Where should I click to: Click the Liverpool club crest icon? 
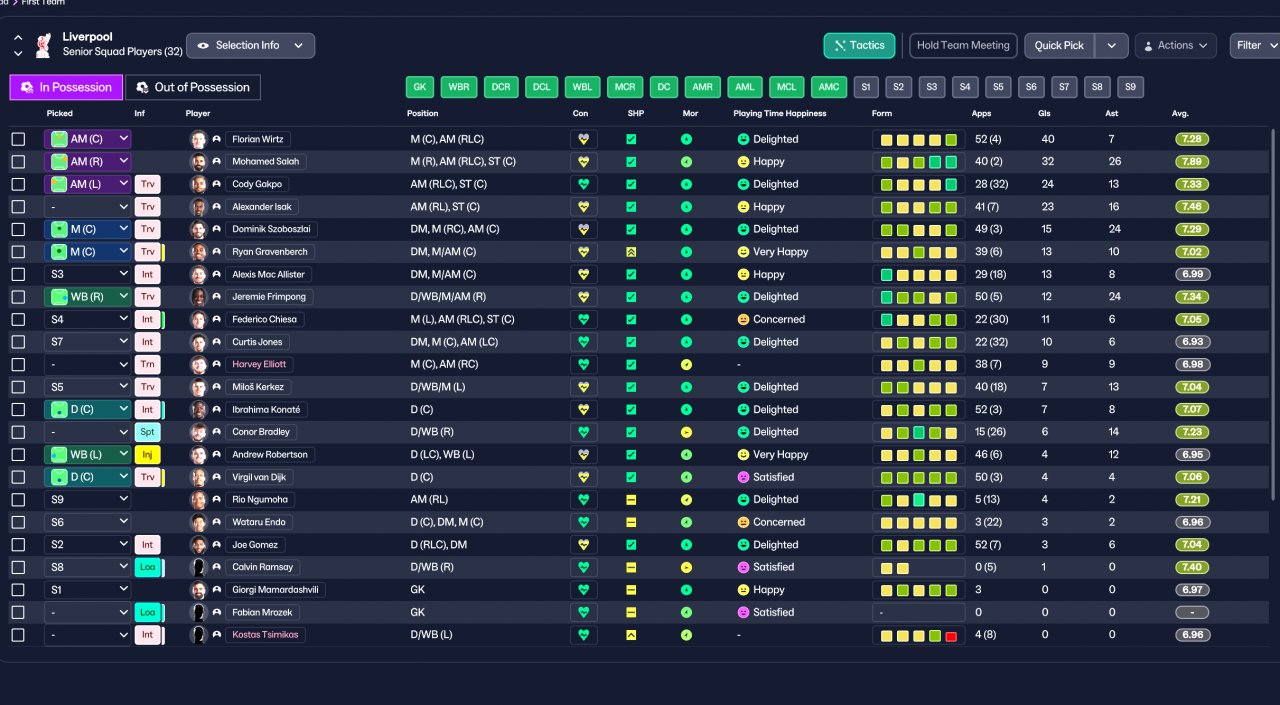point(43,45)
